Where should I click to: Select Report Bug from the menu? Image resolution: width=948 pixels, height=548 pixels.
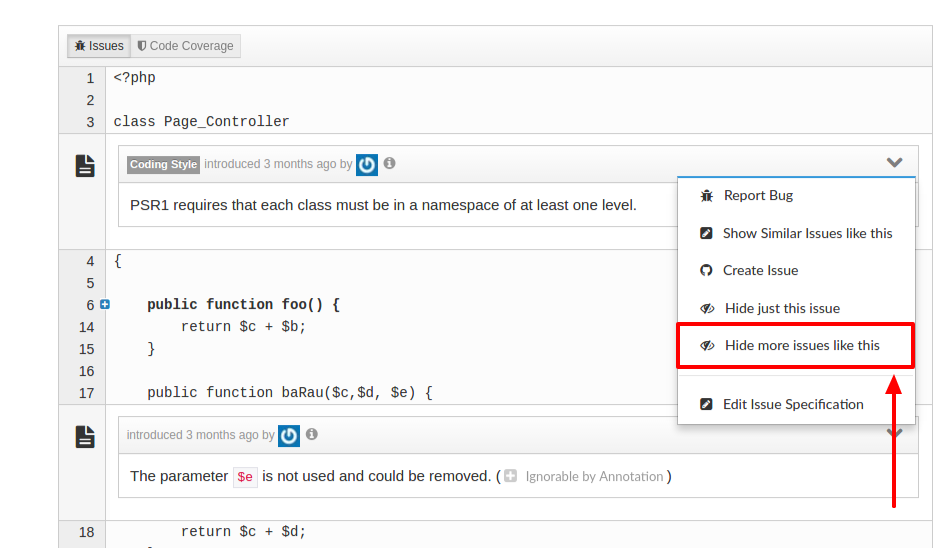(x=758, y=196)
